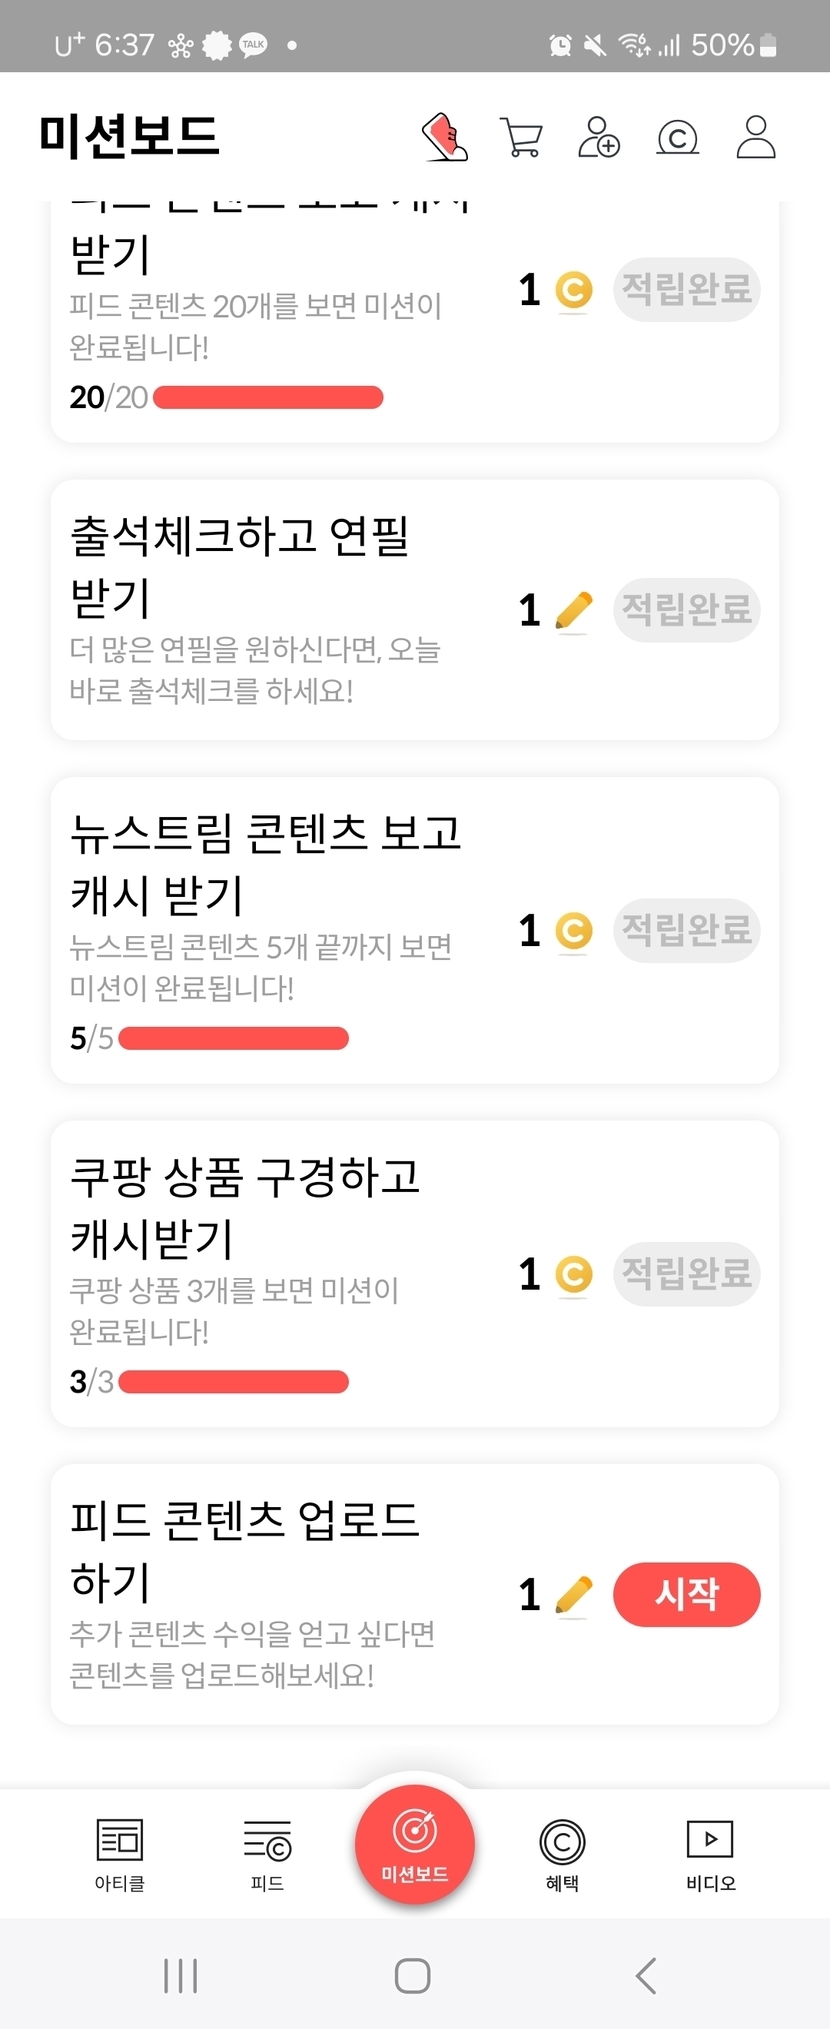Tap 적립완료 on the 쿠팡 상품 mission
This screenshot has width=830, height=2029.
click(x=686, y=1274)
